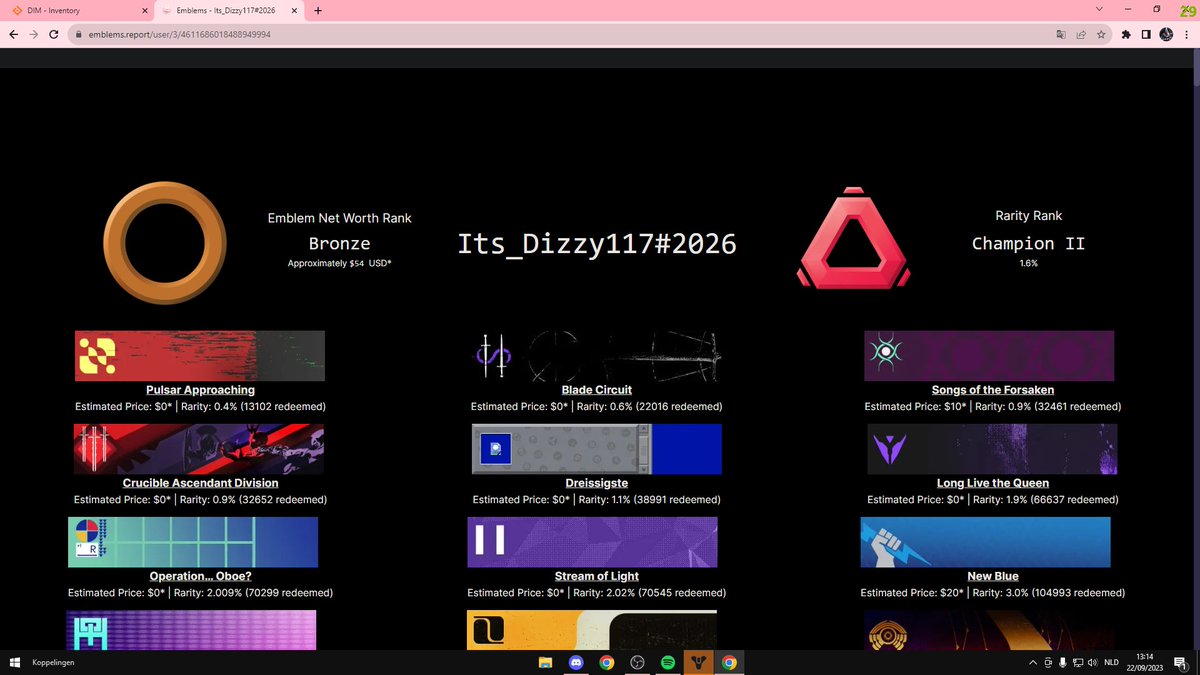1200x675 pixels.
Task: Open the Dreissigste emblem link
Action: click(596, 483)
